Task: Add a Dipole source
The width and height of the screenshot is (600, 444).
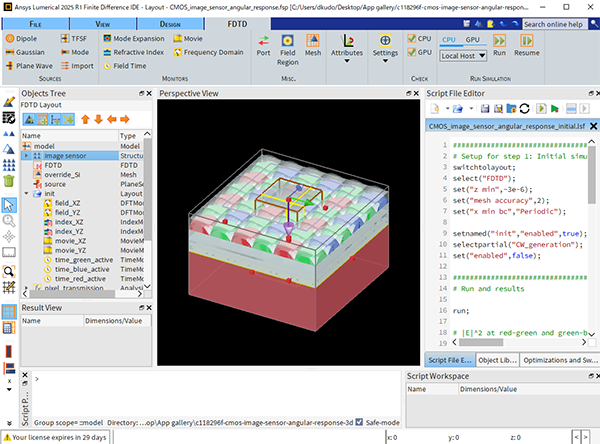Action: pos(21,39)
